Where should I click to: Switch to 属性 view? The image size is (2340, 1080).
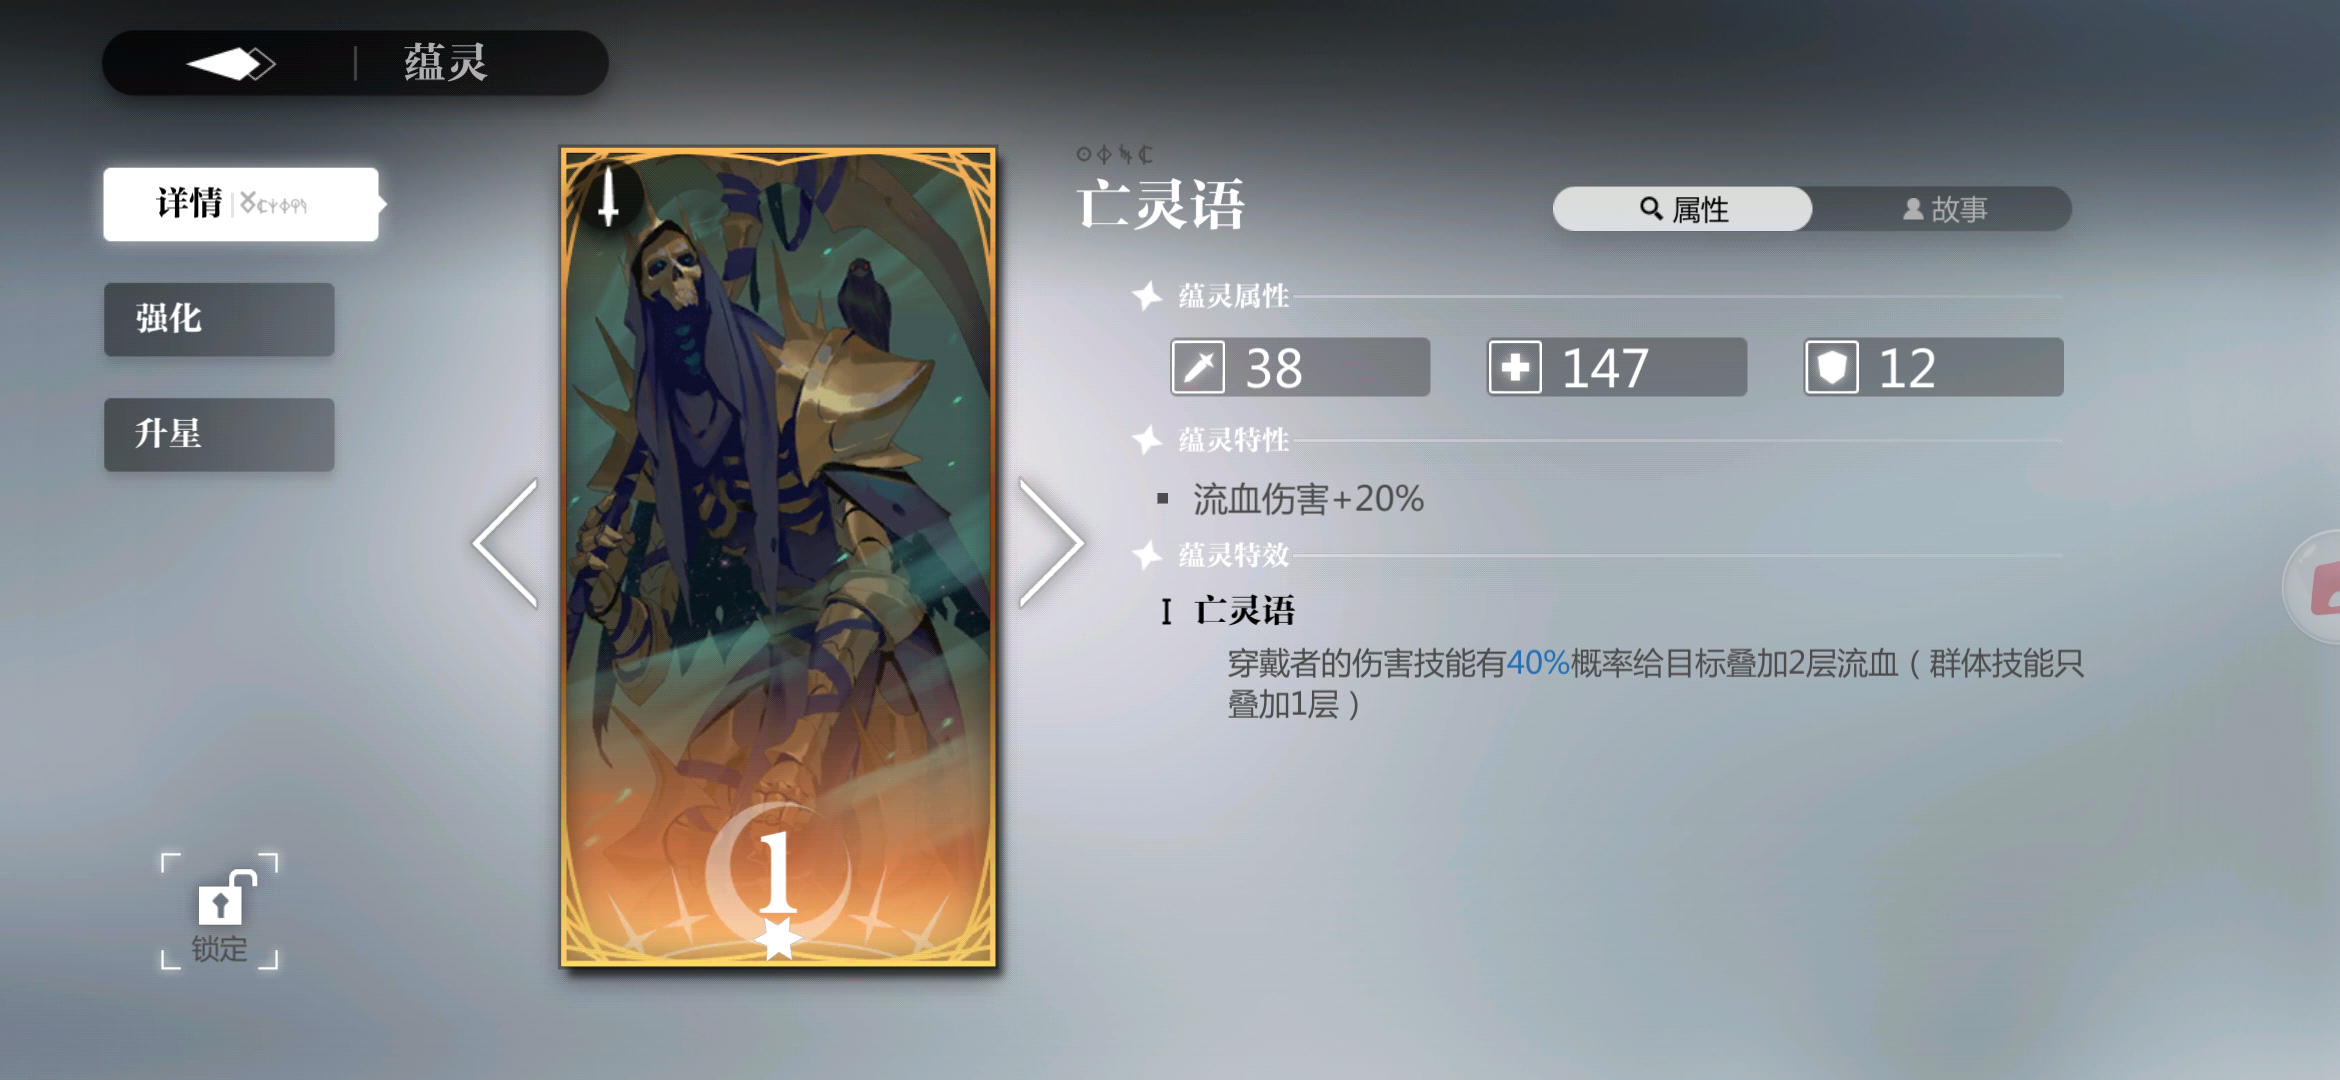(x=1683, y=209)
